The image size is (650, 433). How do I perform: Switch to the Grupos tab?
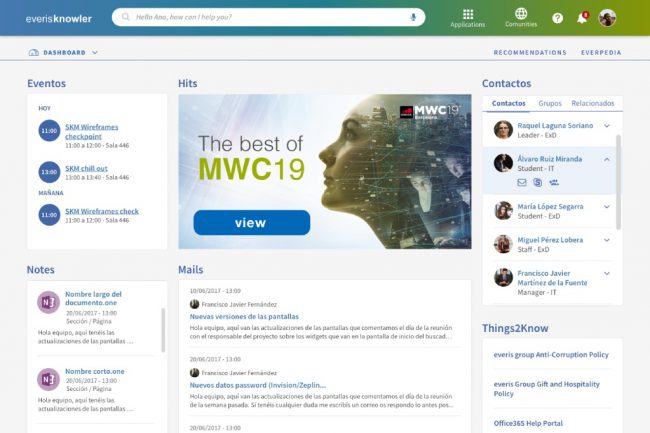tap(550, 103)
